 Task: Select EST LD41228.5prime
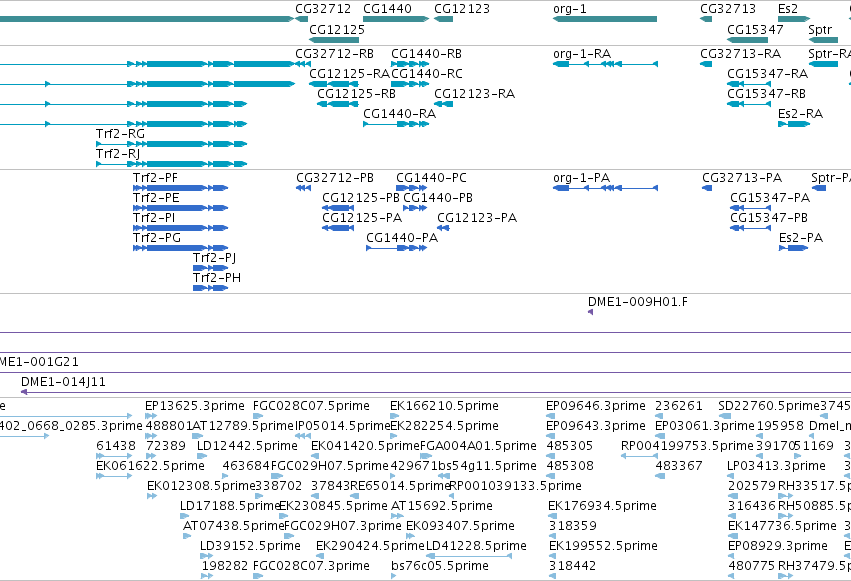(469, 556)
